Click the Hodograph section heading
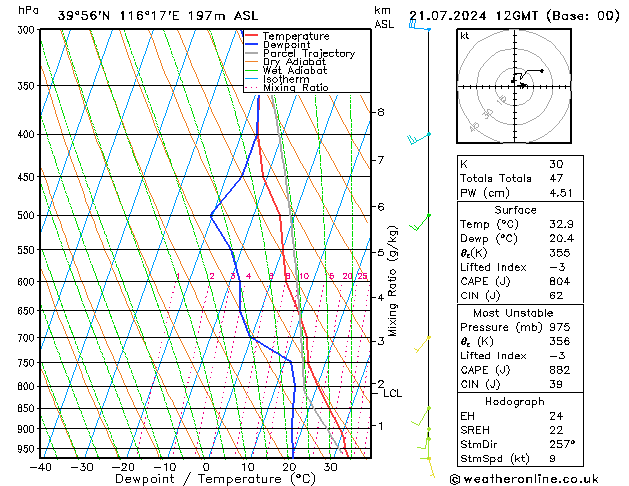629x486 pixels. click(x=515, y=401)
